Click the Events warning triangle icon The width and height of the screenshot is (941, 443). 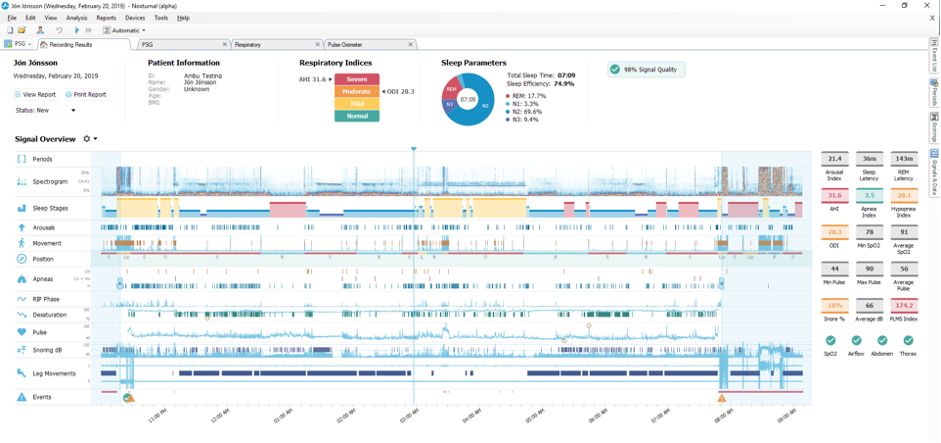(x=21, y=397)
